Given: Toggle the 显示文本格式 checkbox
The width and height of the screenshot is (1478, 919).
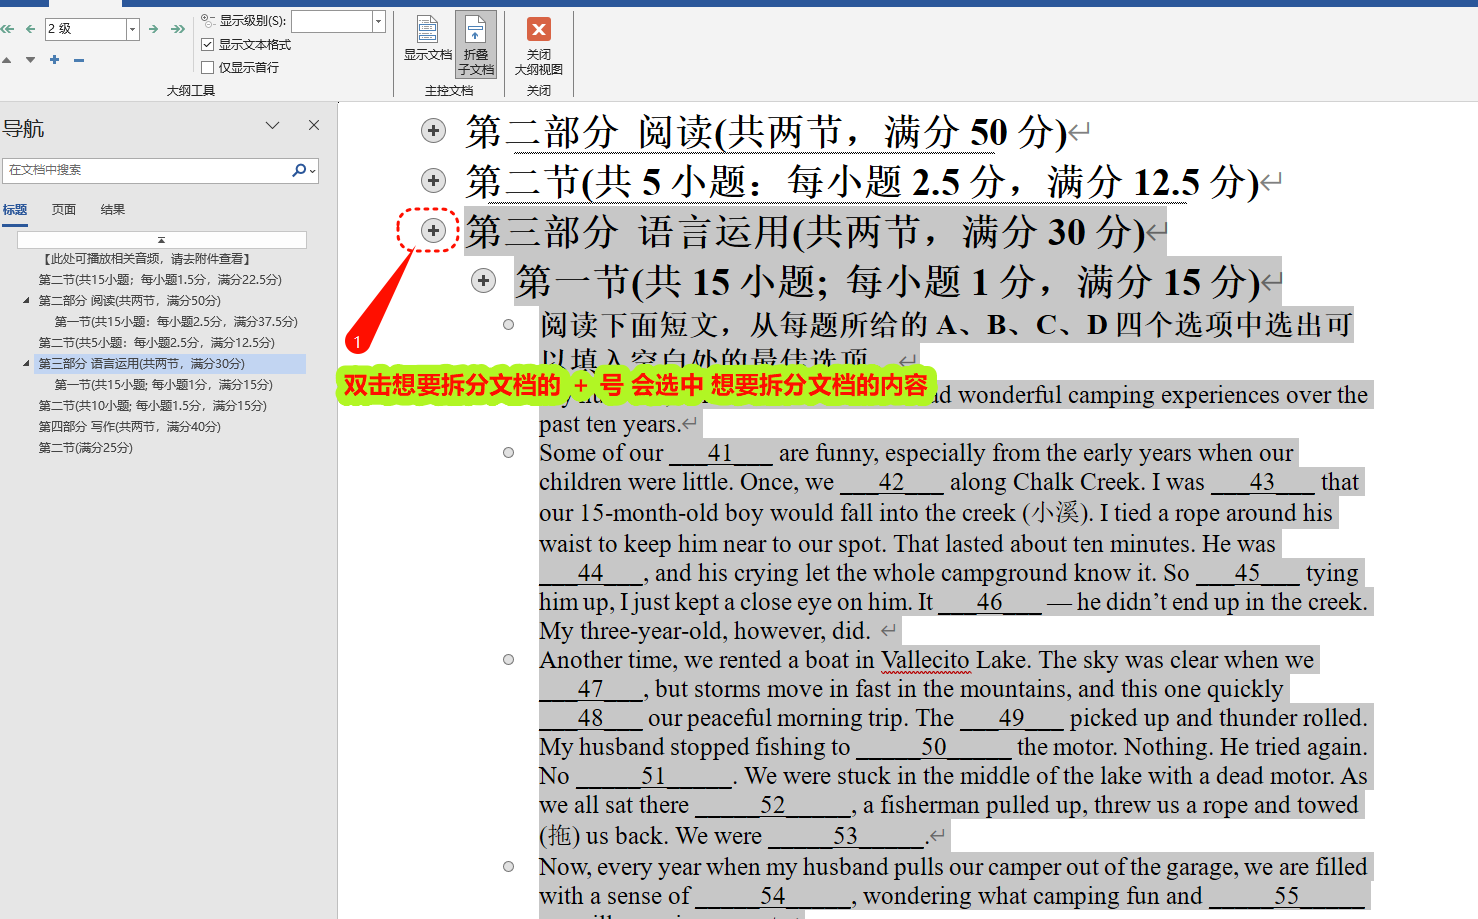Looking at the screenshot, I should [x=207, y=44].
